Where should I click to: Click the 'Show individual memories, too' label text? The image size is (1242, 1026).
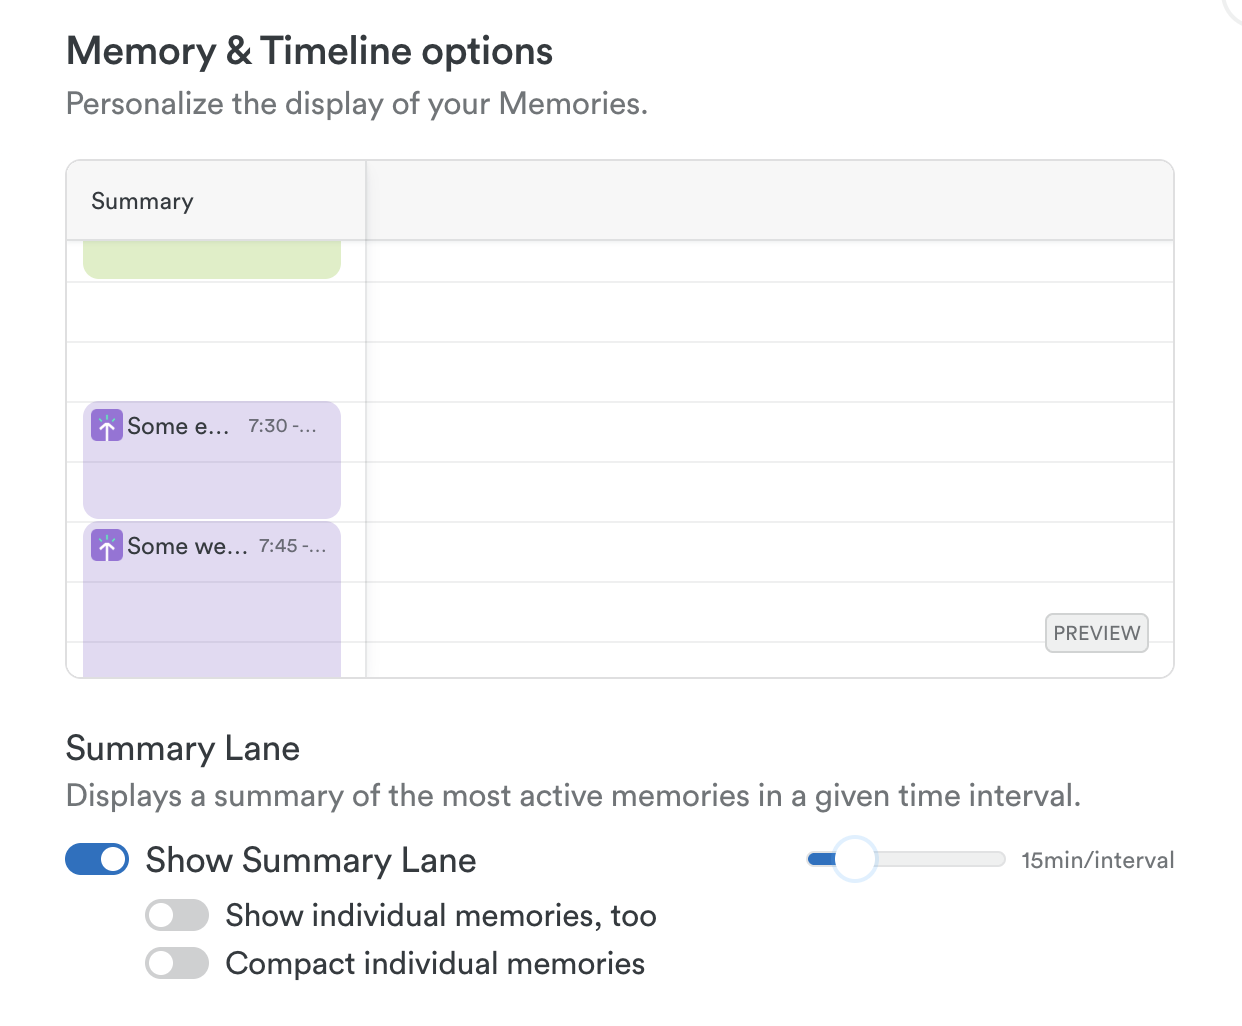click(x=441, y=915)
